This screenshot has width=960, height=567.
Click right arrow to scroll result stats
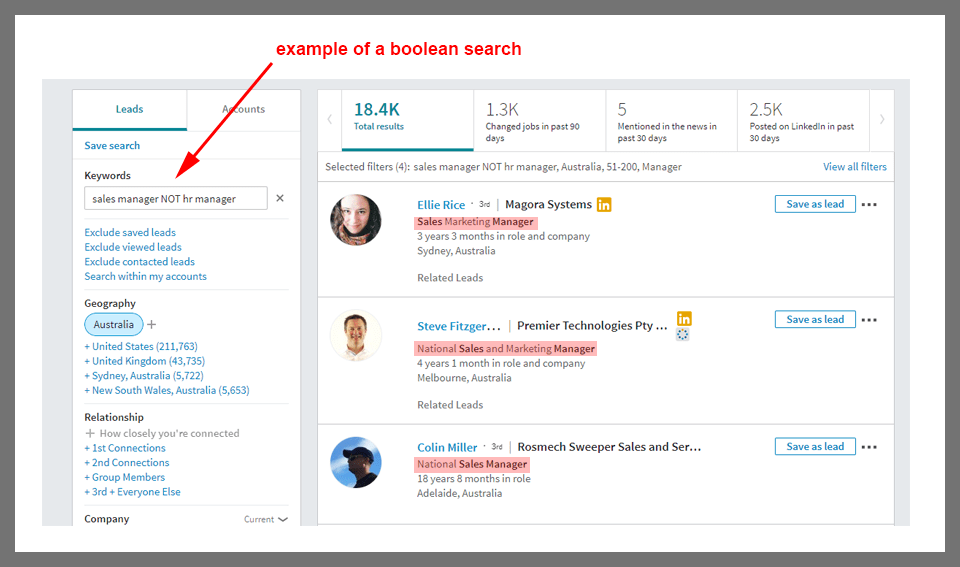pyautogui.click(x=882, y=119)
